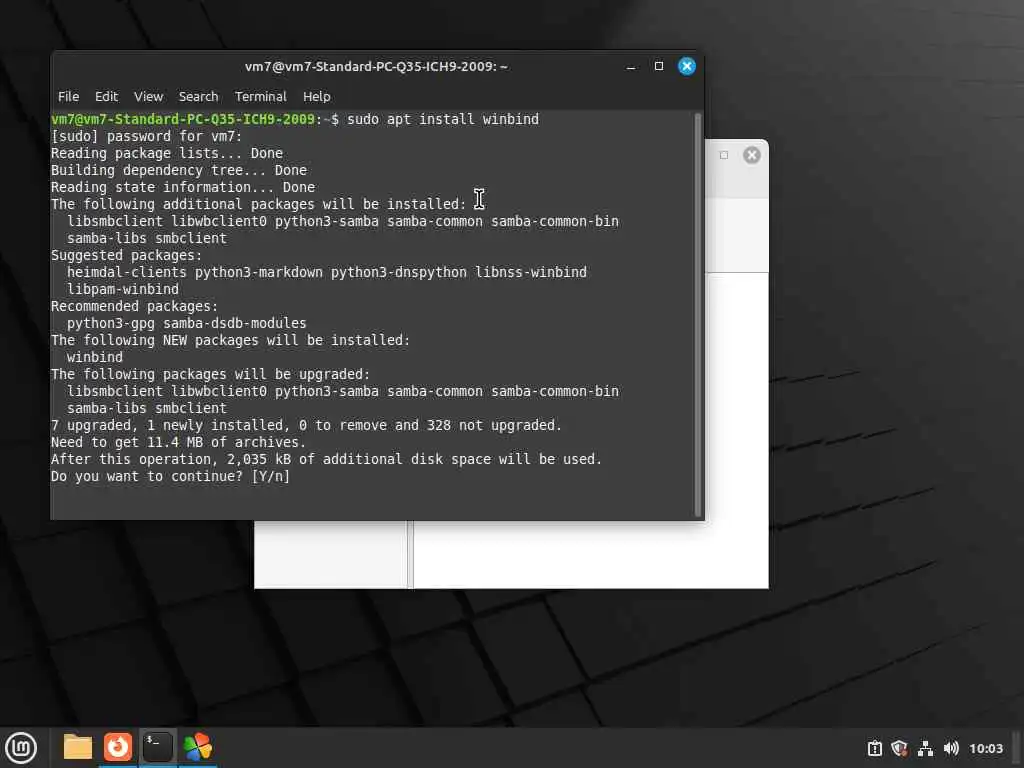Screen dimensions: 1024x768
Task: Click the terminal vertical scrollbar
Action: (x=697, y=315)
